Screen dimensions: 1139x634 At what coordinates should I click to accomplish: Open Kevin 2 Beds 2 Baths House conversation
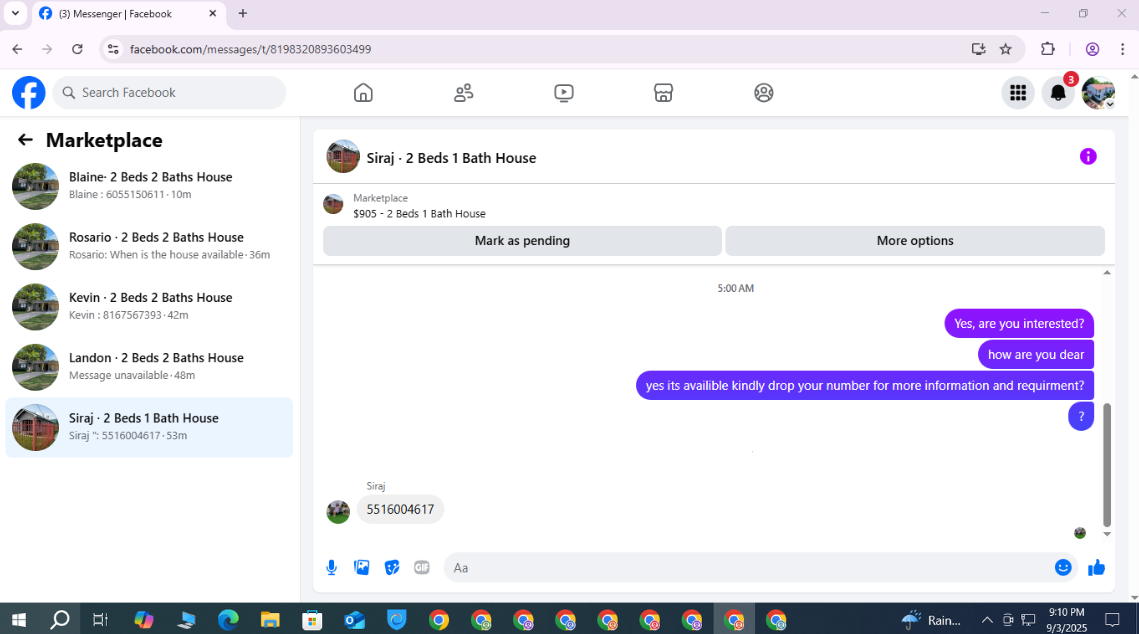(x=149, y=306)
